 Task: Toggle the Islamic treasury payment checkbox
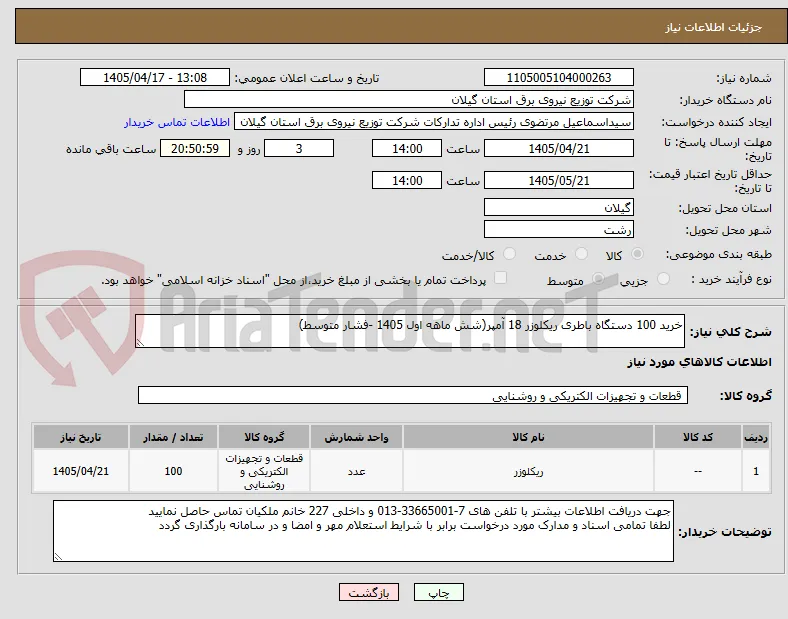tap(501, 278)
